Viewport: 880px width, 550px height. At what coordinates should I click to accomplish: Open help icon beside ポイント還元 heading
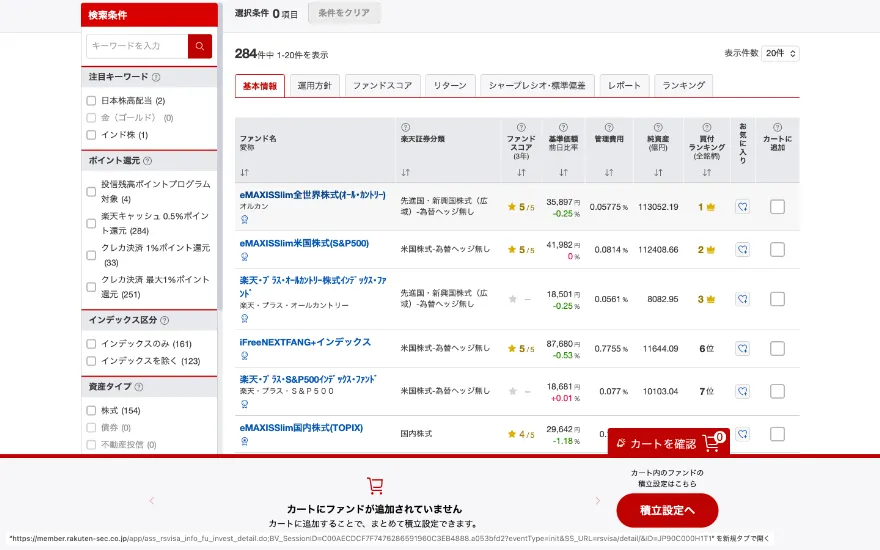pyautogui.click(x=148, y=161)
